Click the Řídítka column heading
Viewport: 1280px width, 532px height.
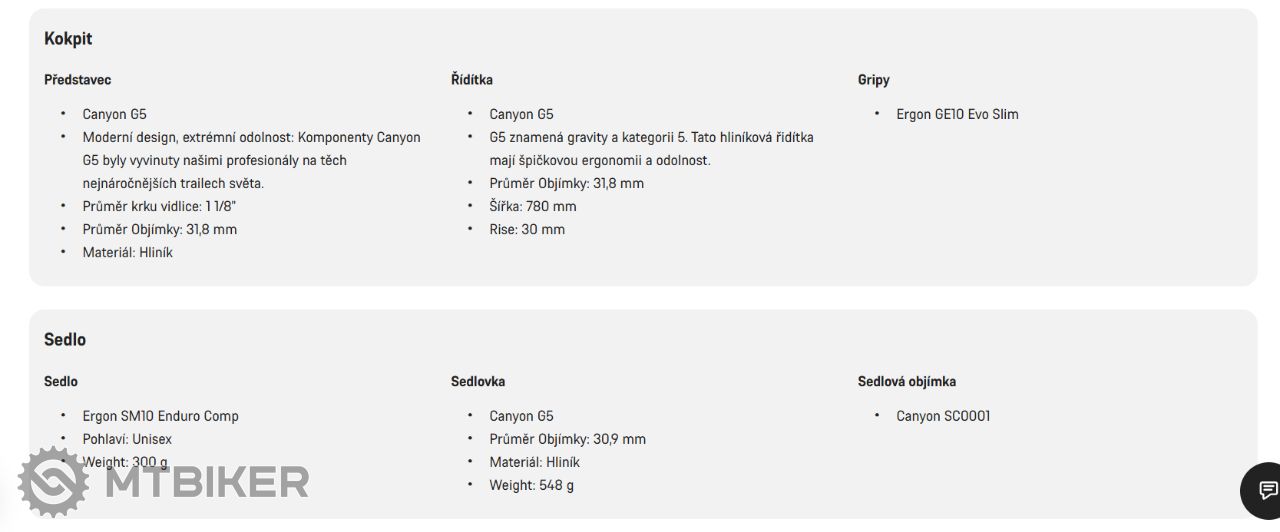point(472,80)
